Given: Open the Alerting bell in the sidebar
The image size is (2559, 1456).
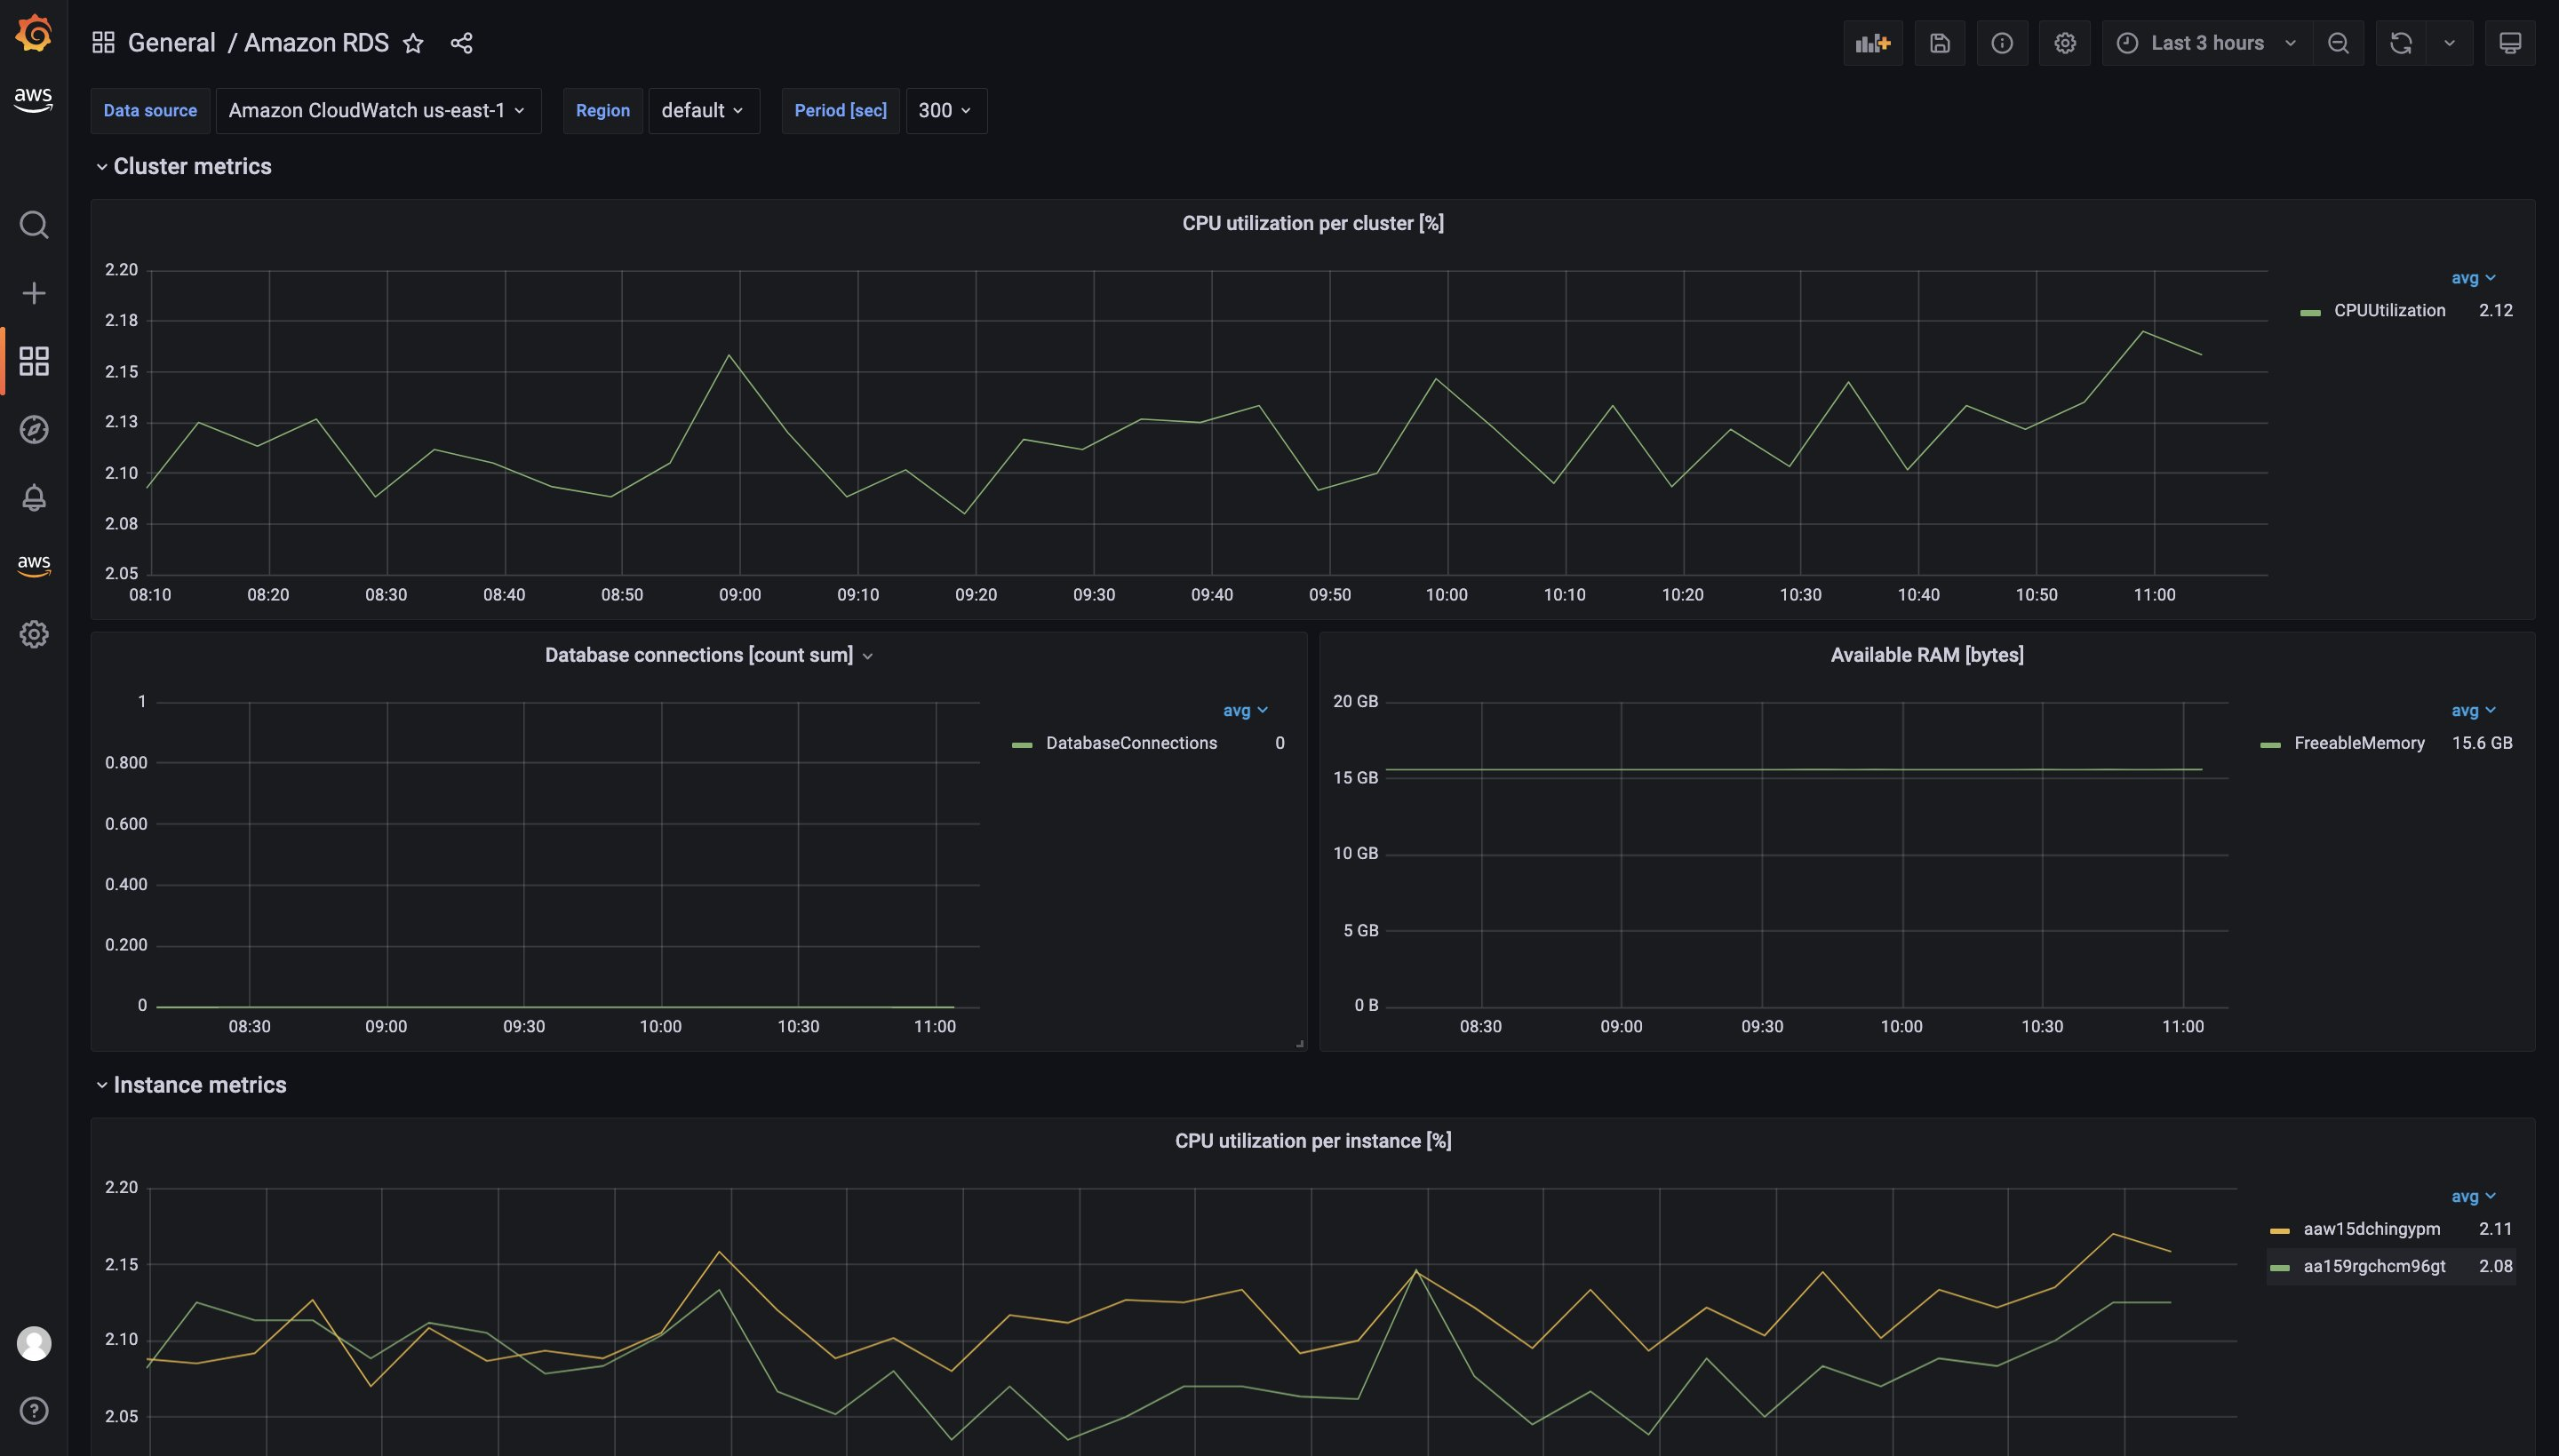Looking at the screenshot, I should [33, 497].
